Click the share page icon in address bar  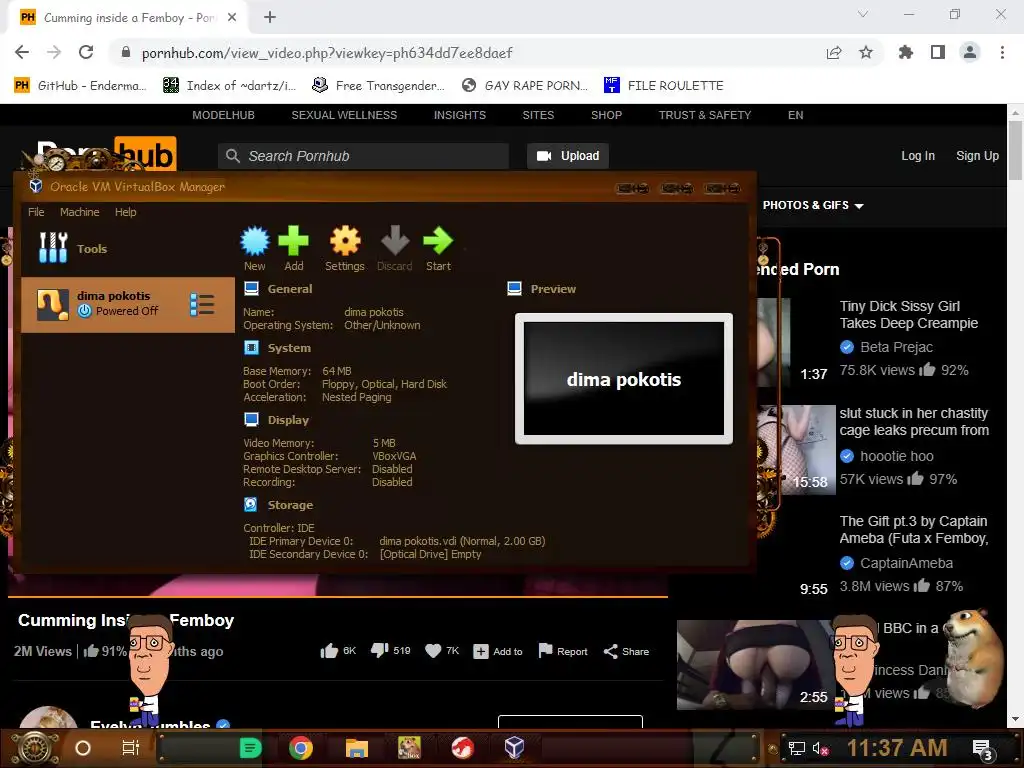(x=834, y=52)
